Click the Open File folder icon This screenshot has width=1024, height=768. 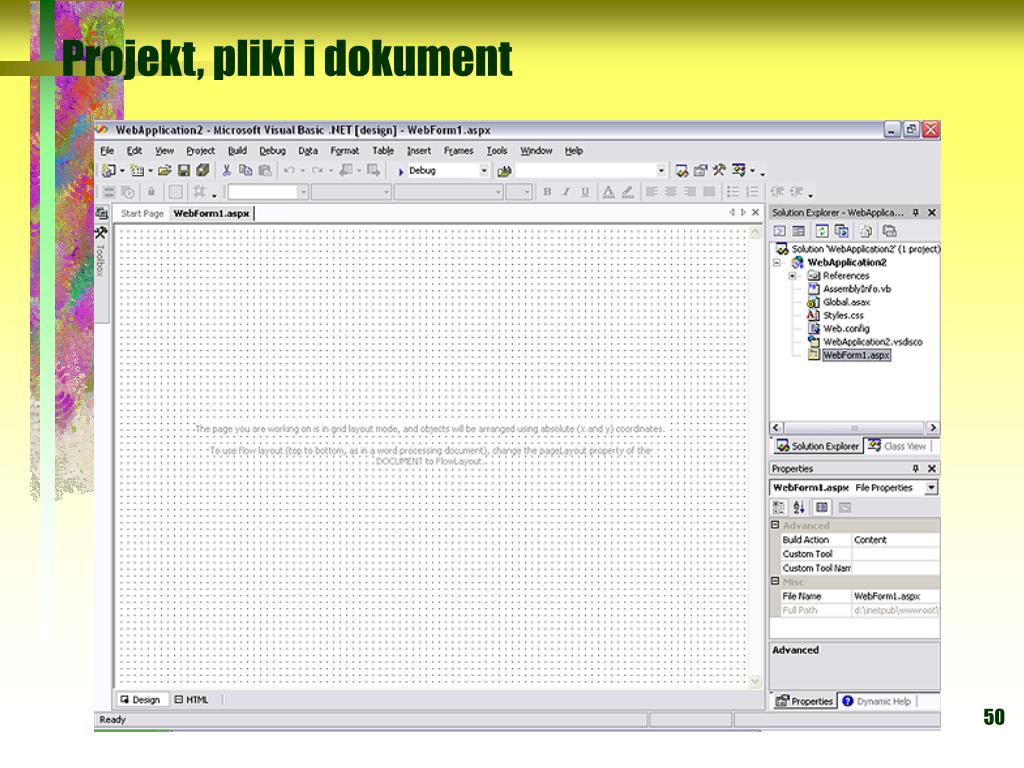(x=165, y=171)
